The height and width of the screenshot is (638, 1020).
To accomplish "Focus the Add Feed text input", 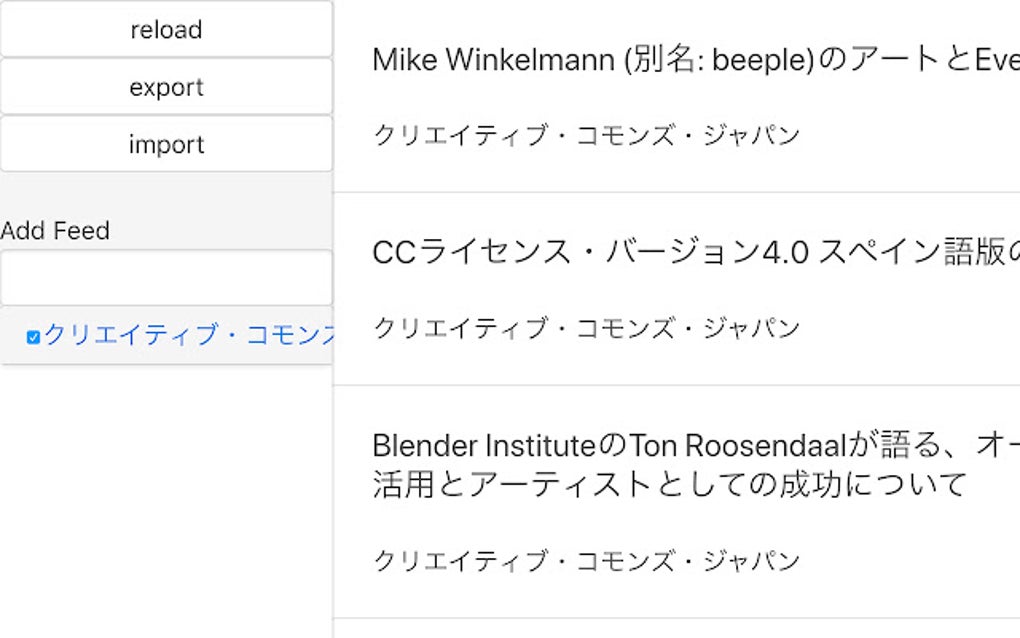I will [x=166, y=277].
